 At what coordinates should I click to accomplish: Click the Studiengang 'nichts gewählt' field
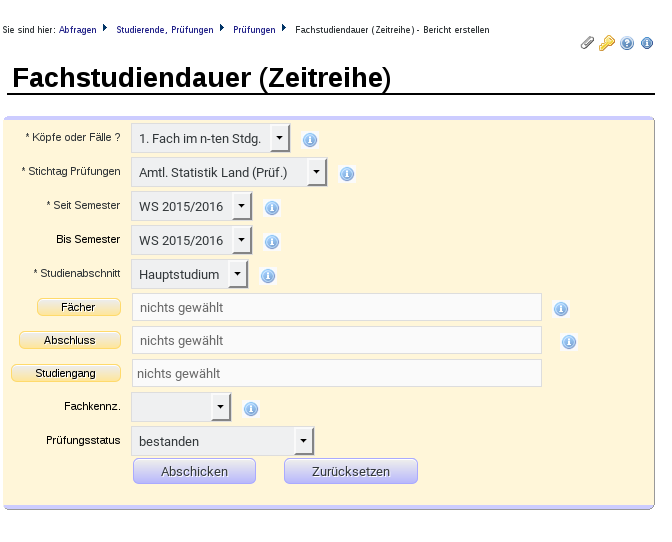tap(337, 373)
